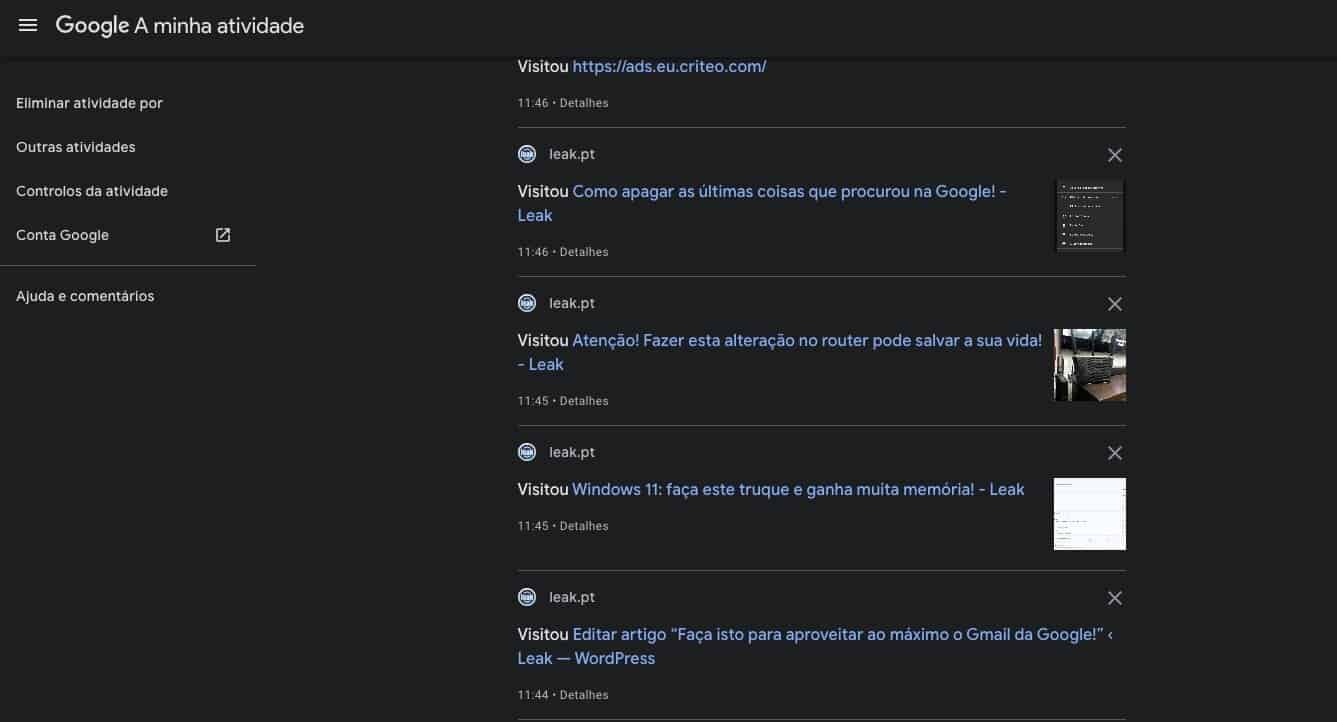Image resolution: width=1337 pixels, height=722 pixels.
Task: Show Detalhes for the 'Editar artigo' visit
Action: pos(584,695)
